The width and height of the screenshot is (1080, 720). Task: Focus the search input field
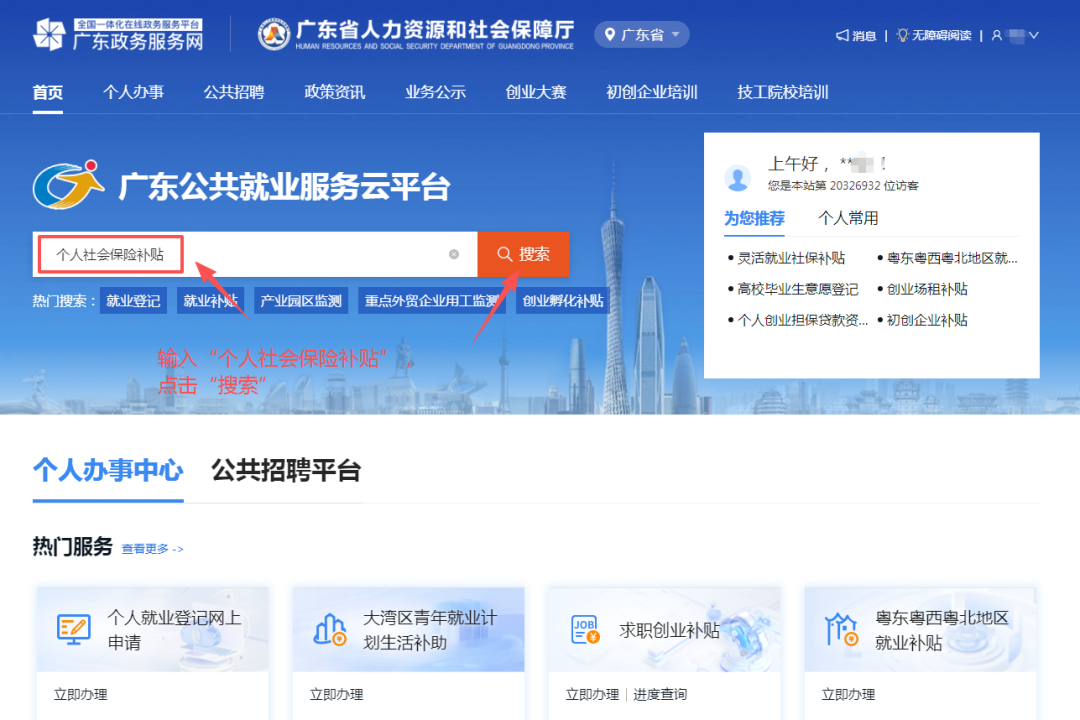(x=255, y=254)
